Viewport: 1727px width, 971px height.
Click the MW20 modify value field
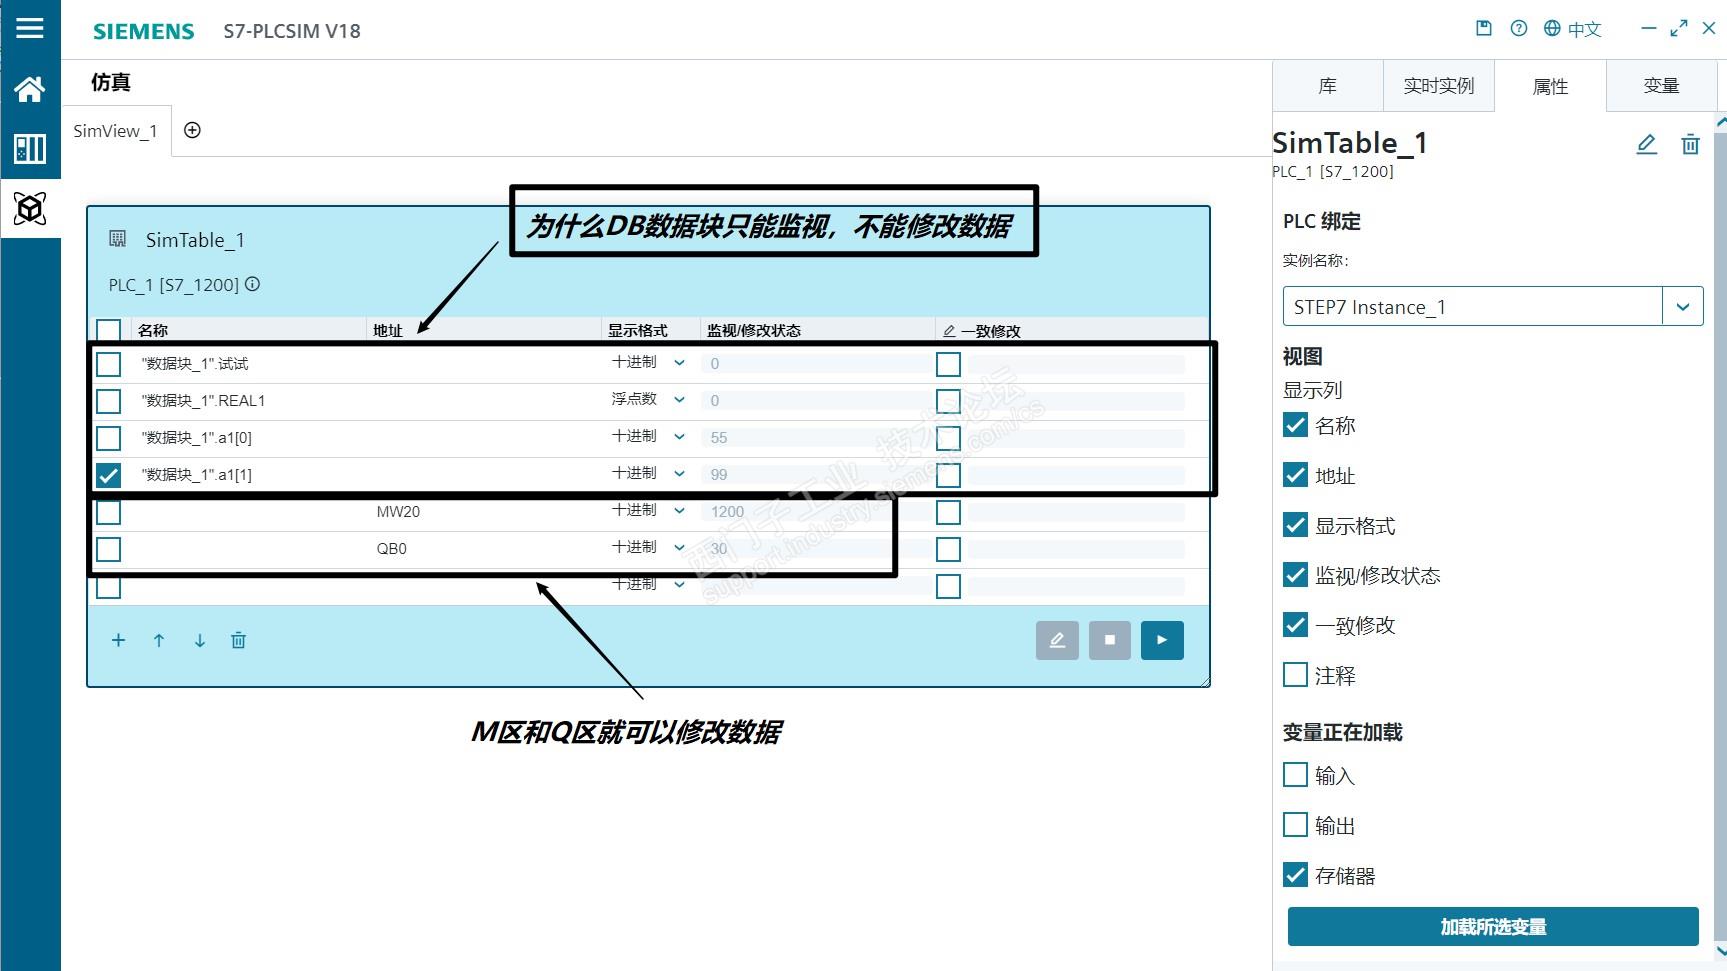(x=816, y=512)
